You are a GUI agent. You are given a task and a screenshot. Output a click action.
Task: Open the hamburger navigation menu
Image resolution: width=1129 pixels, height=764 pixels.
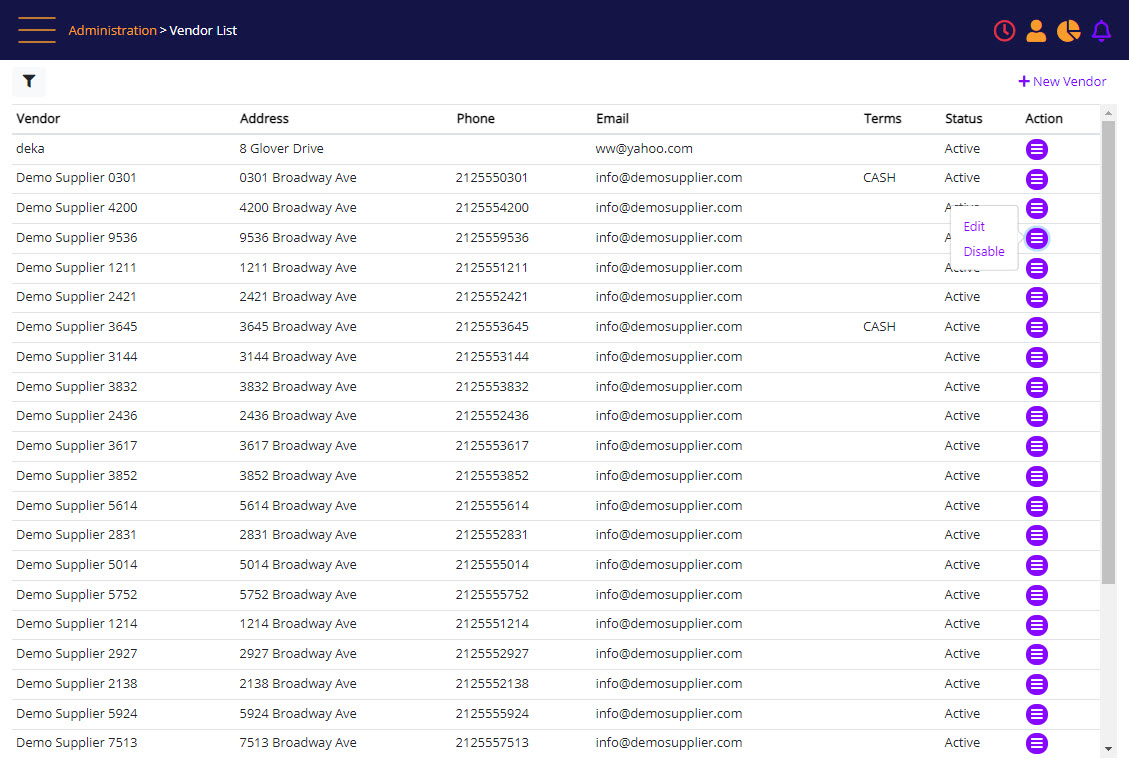tap(37, 30)
